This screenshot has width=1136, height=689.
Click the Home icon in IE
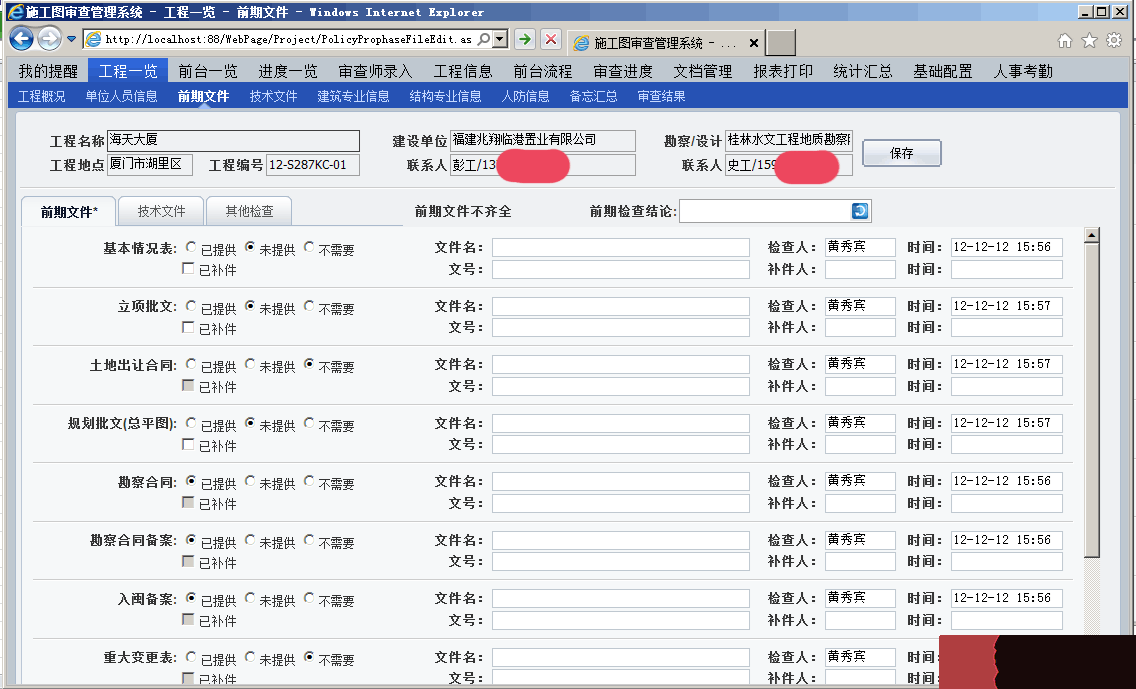point(1064,41)
